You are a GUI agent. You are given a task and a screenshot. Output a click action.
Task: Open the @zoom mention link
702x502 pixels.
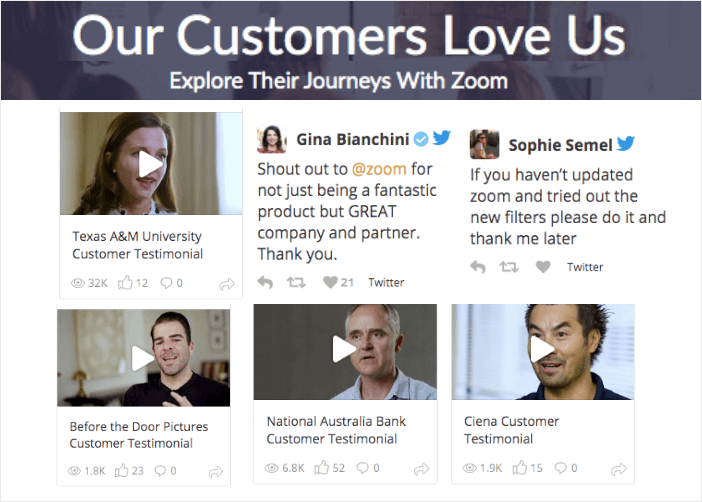[379, 169]
